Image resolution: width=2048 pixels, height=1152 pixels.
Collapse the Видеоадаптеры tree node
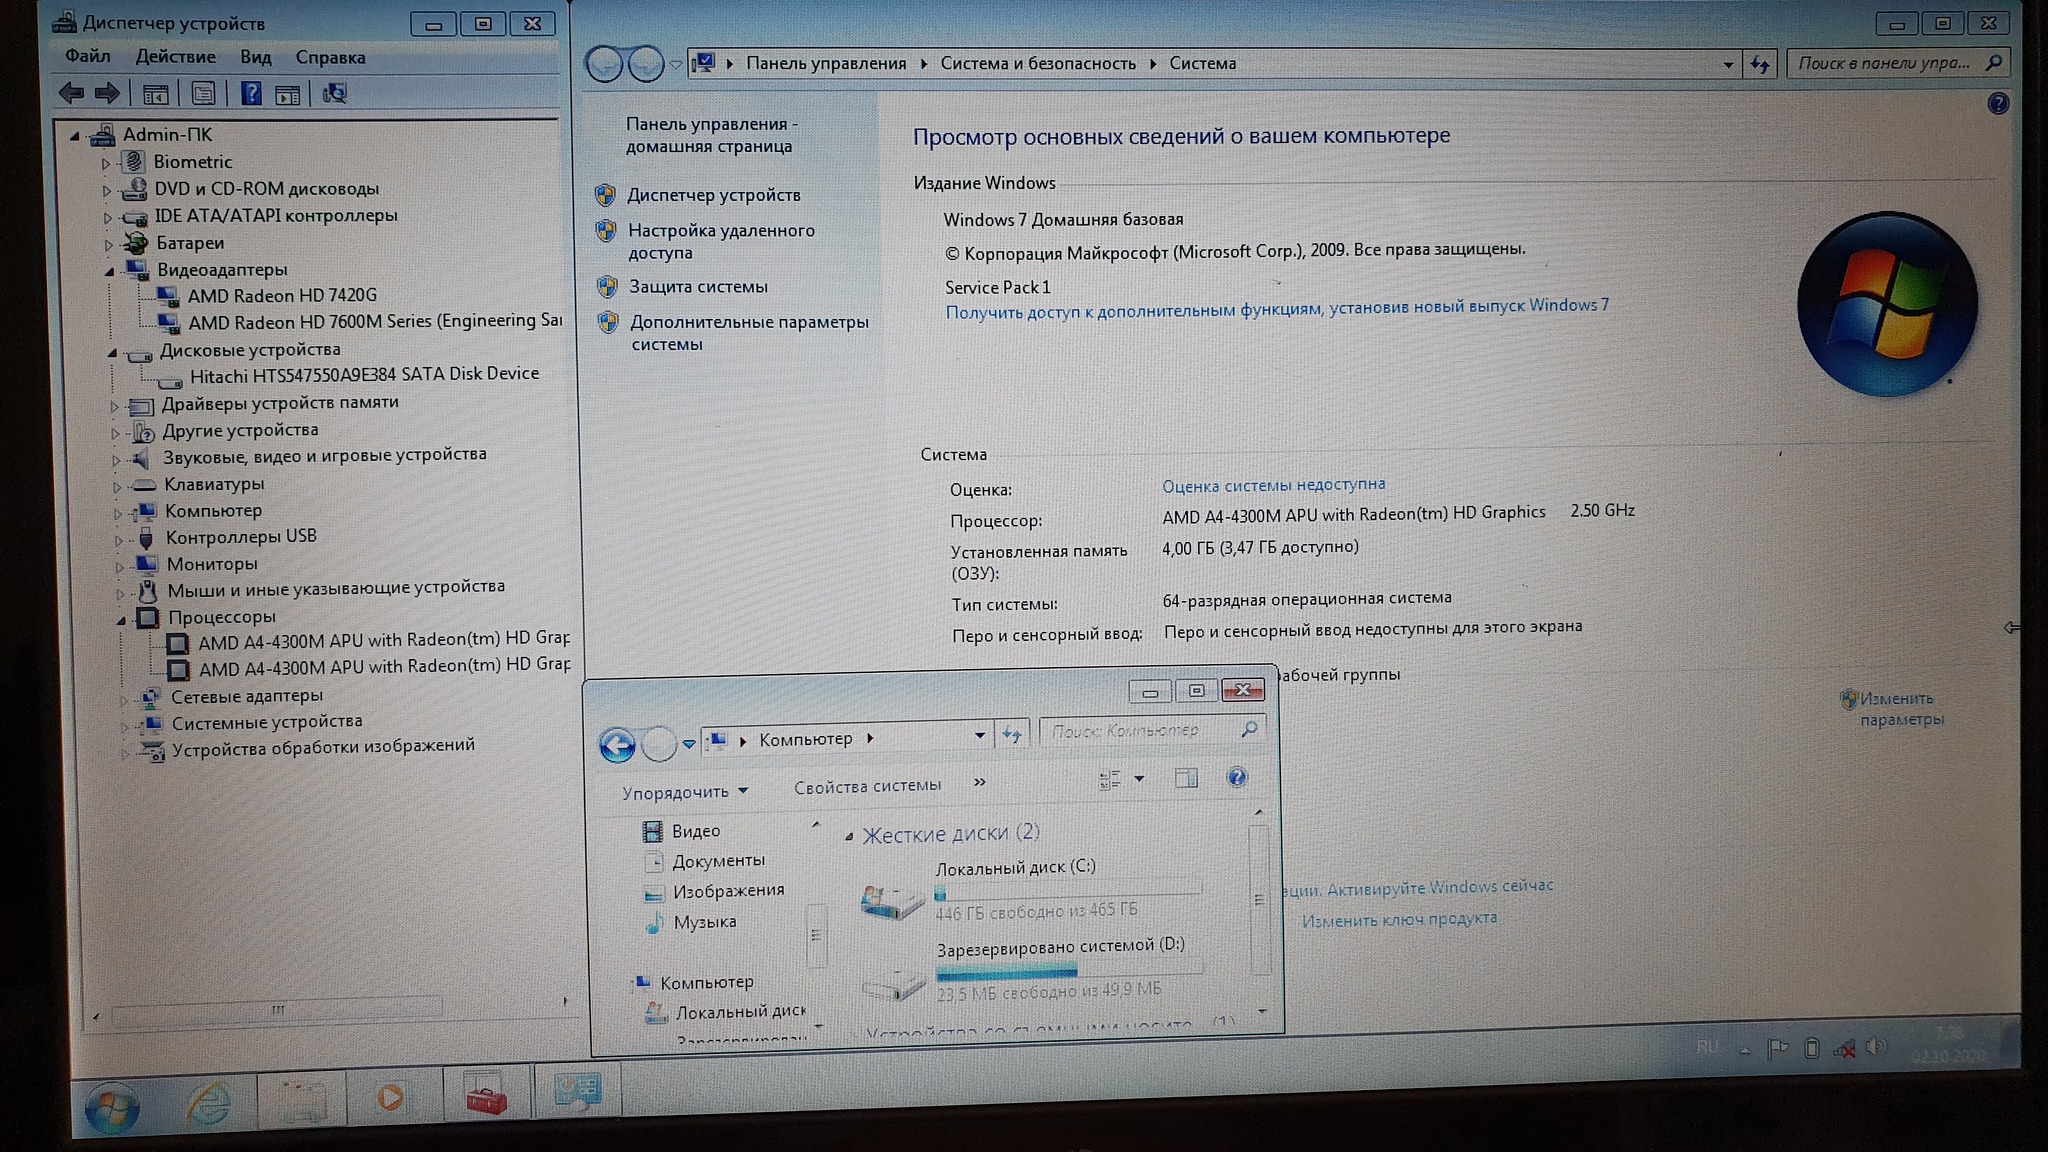click(x=109, y=271)
